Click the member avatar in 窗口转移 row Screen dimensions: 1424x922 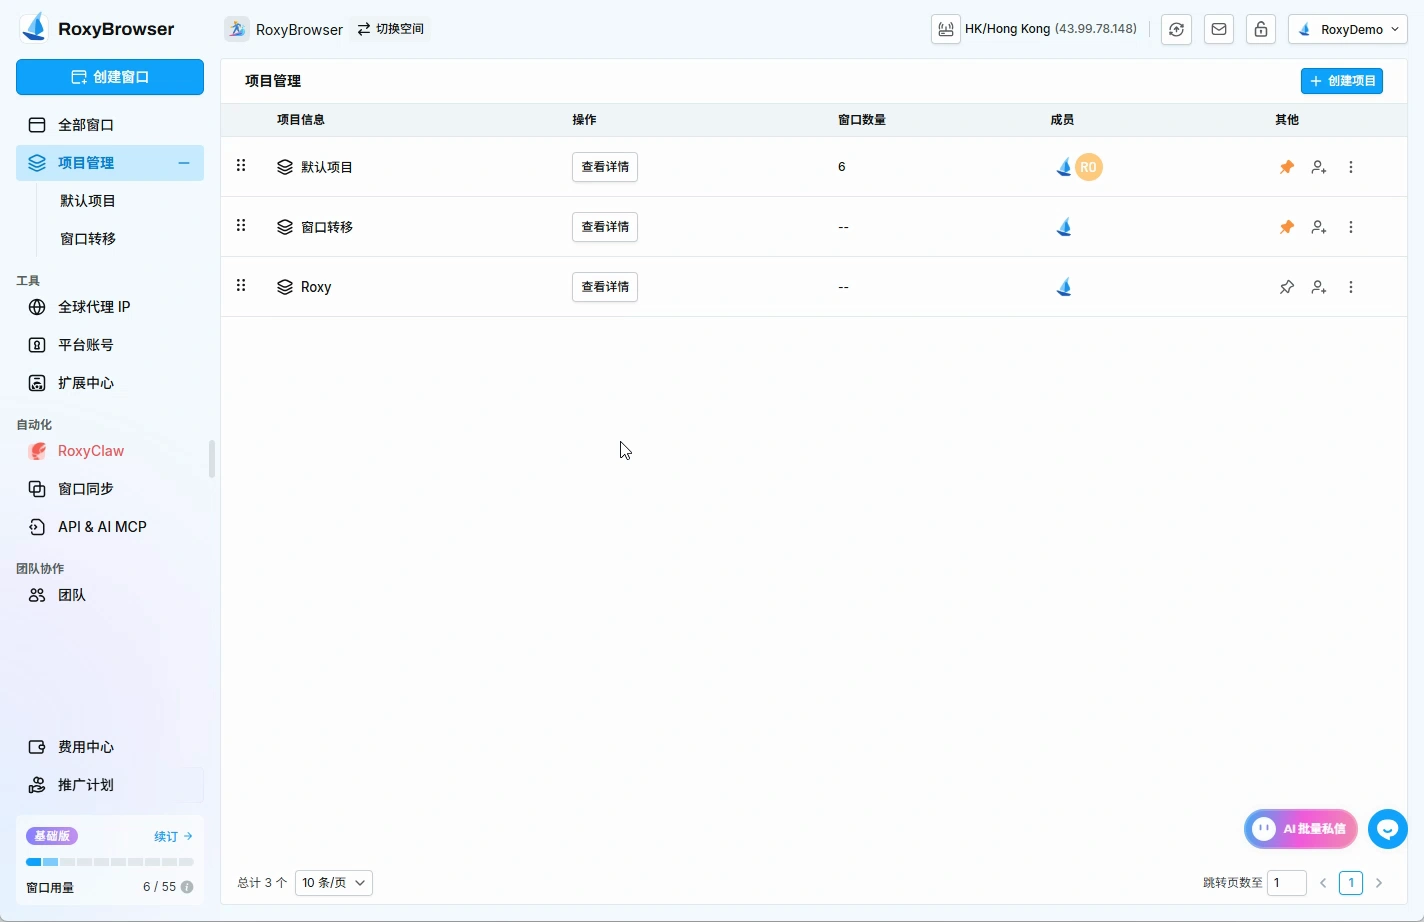coord(1064,227)
